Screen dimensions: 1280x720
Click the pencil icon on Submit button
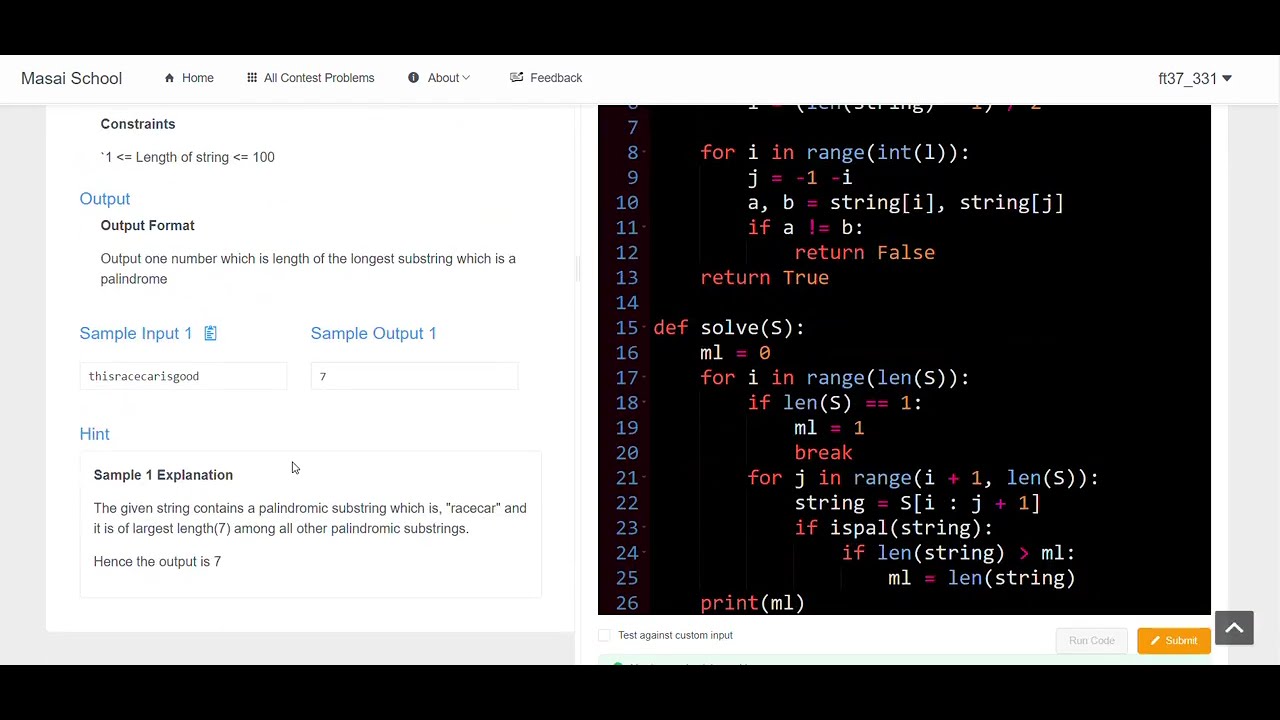pos(1155,641)
